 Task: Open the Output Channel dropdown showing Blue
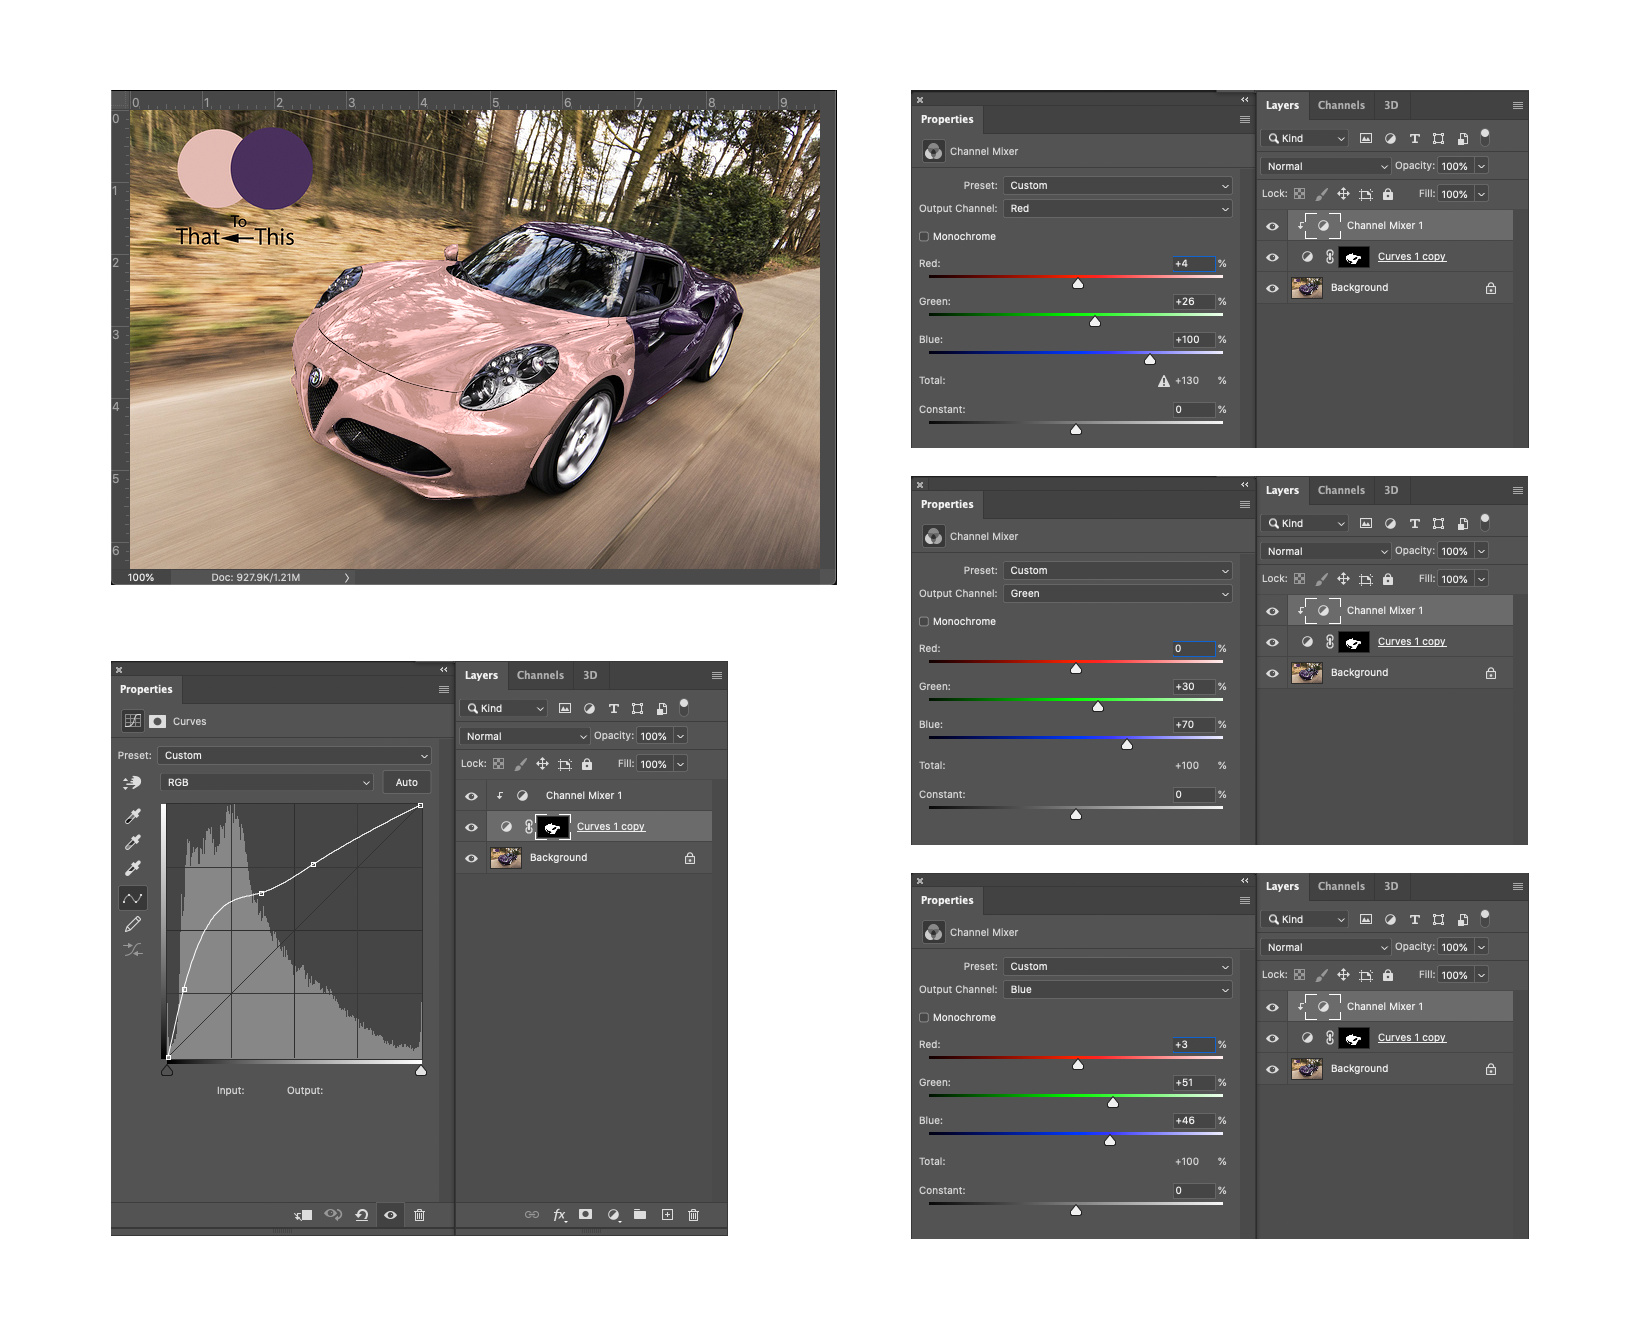click(x=1117, y=990)
